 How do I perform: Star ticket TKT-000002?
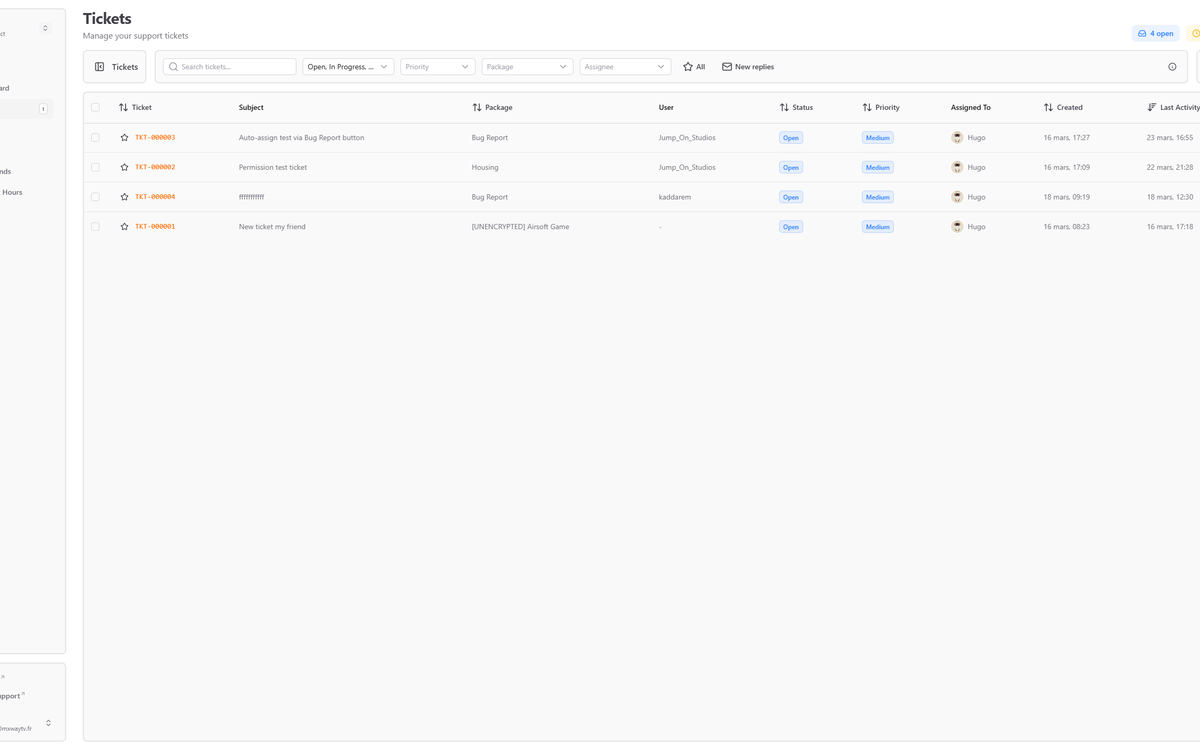124,167
